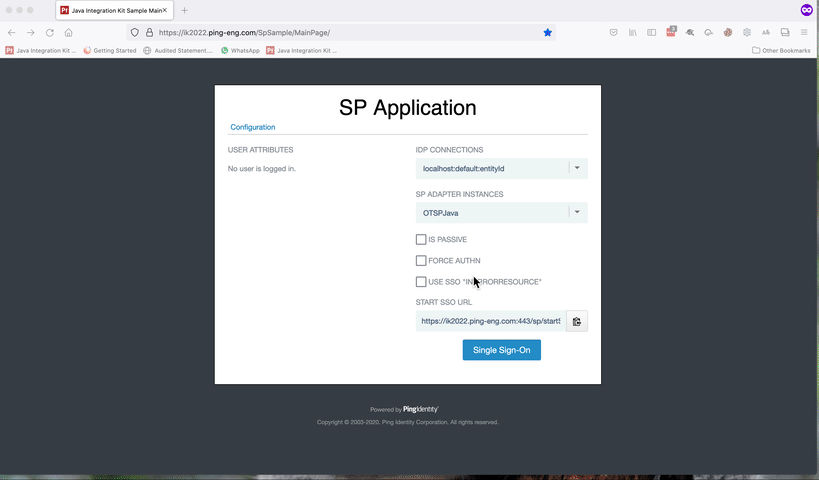819x480 pixels.
Task: Click the gray hexagon extension icon
Action: (747, 32)
